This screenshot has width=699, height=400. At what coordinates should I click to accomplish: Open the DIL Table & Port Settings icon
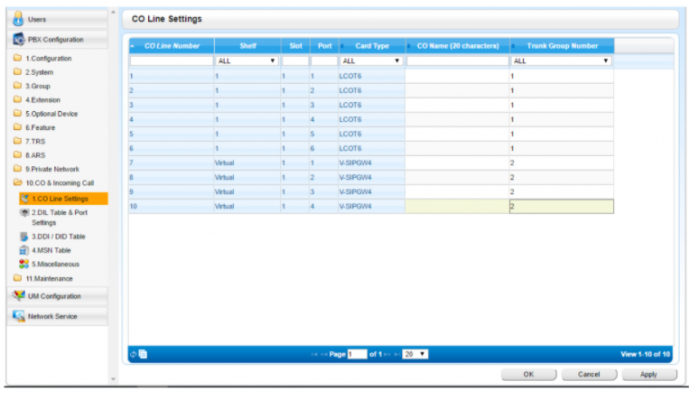[24, 213]
